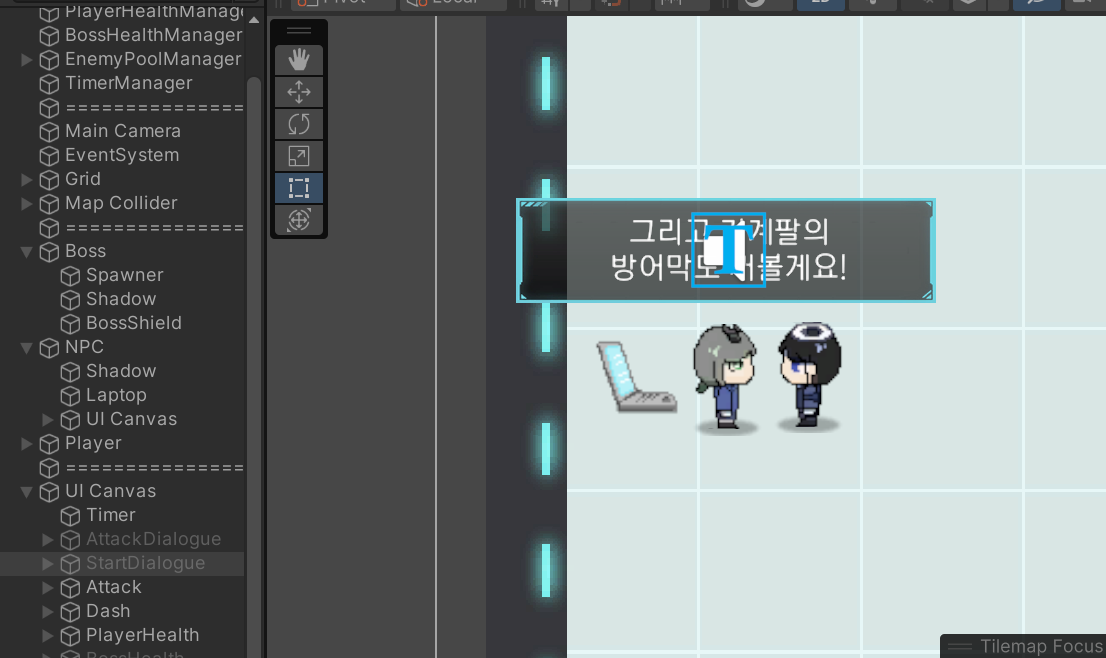The height and width of the screenshot is (658, 1106).
Task: Click the 'PlayerHealth' label
Action: point(142,635)
